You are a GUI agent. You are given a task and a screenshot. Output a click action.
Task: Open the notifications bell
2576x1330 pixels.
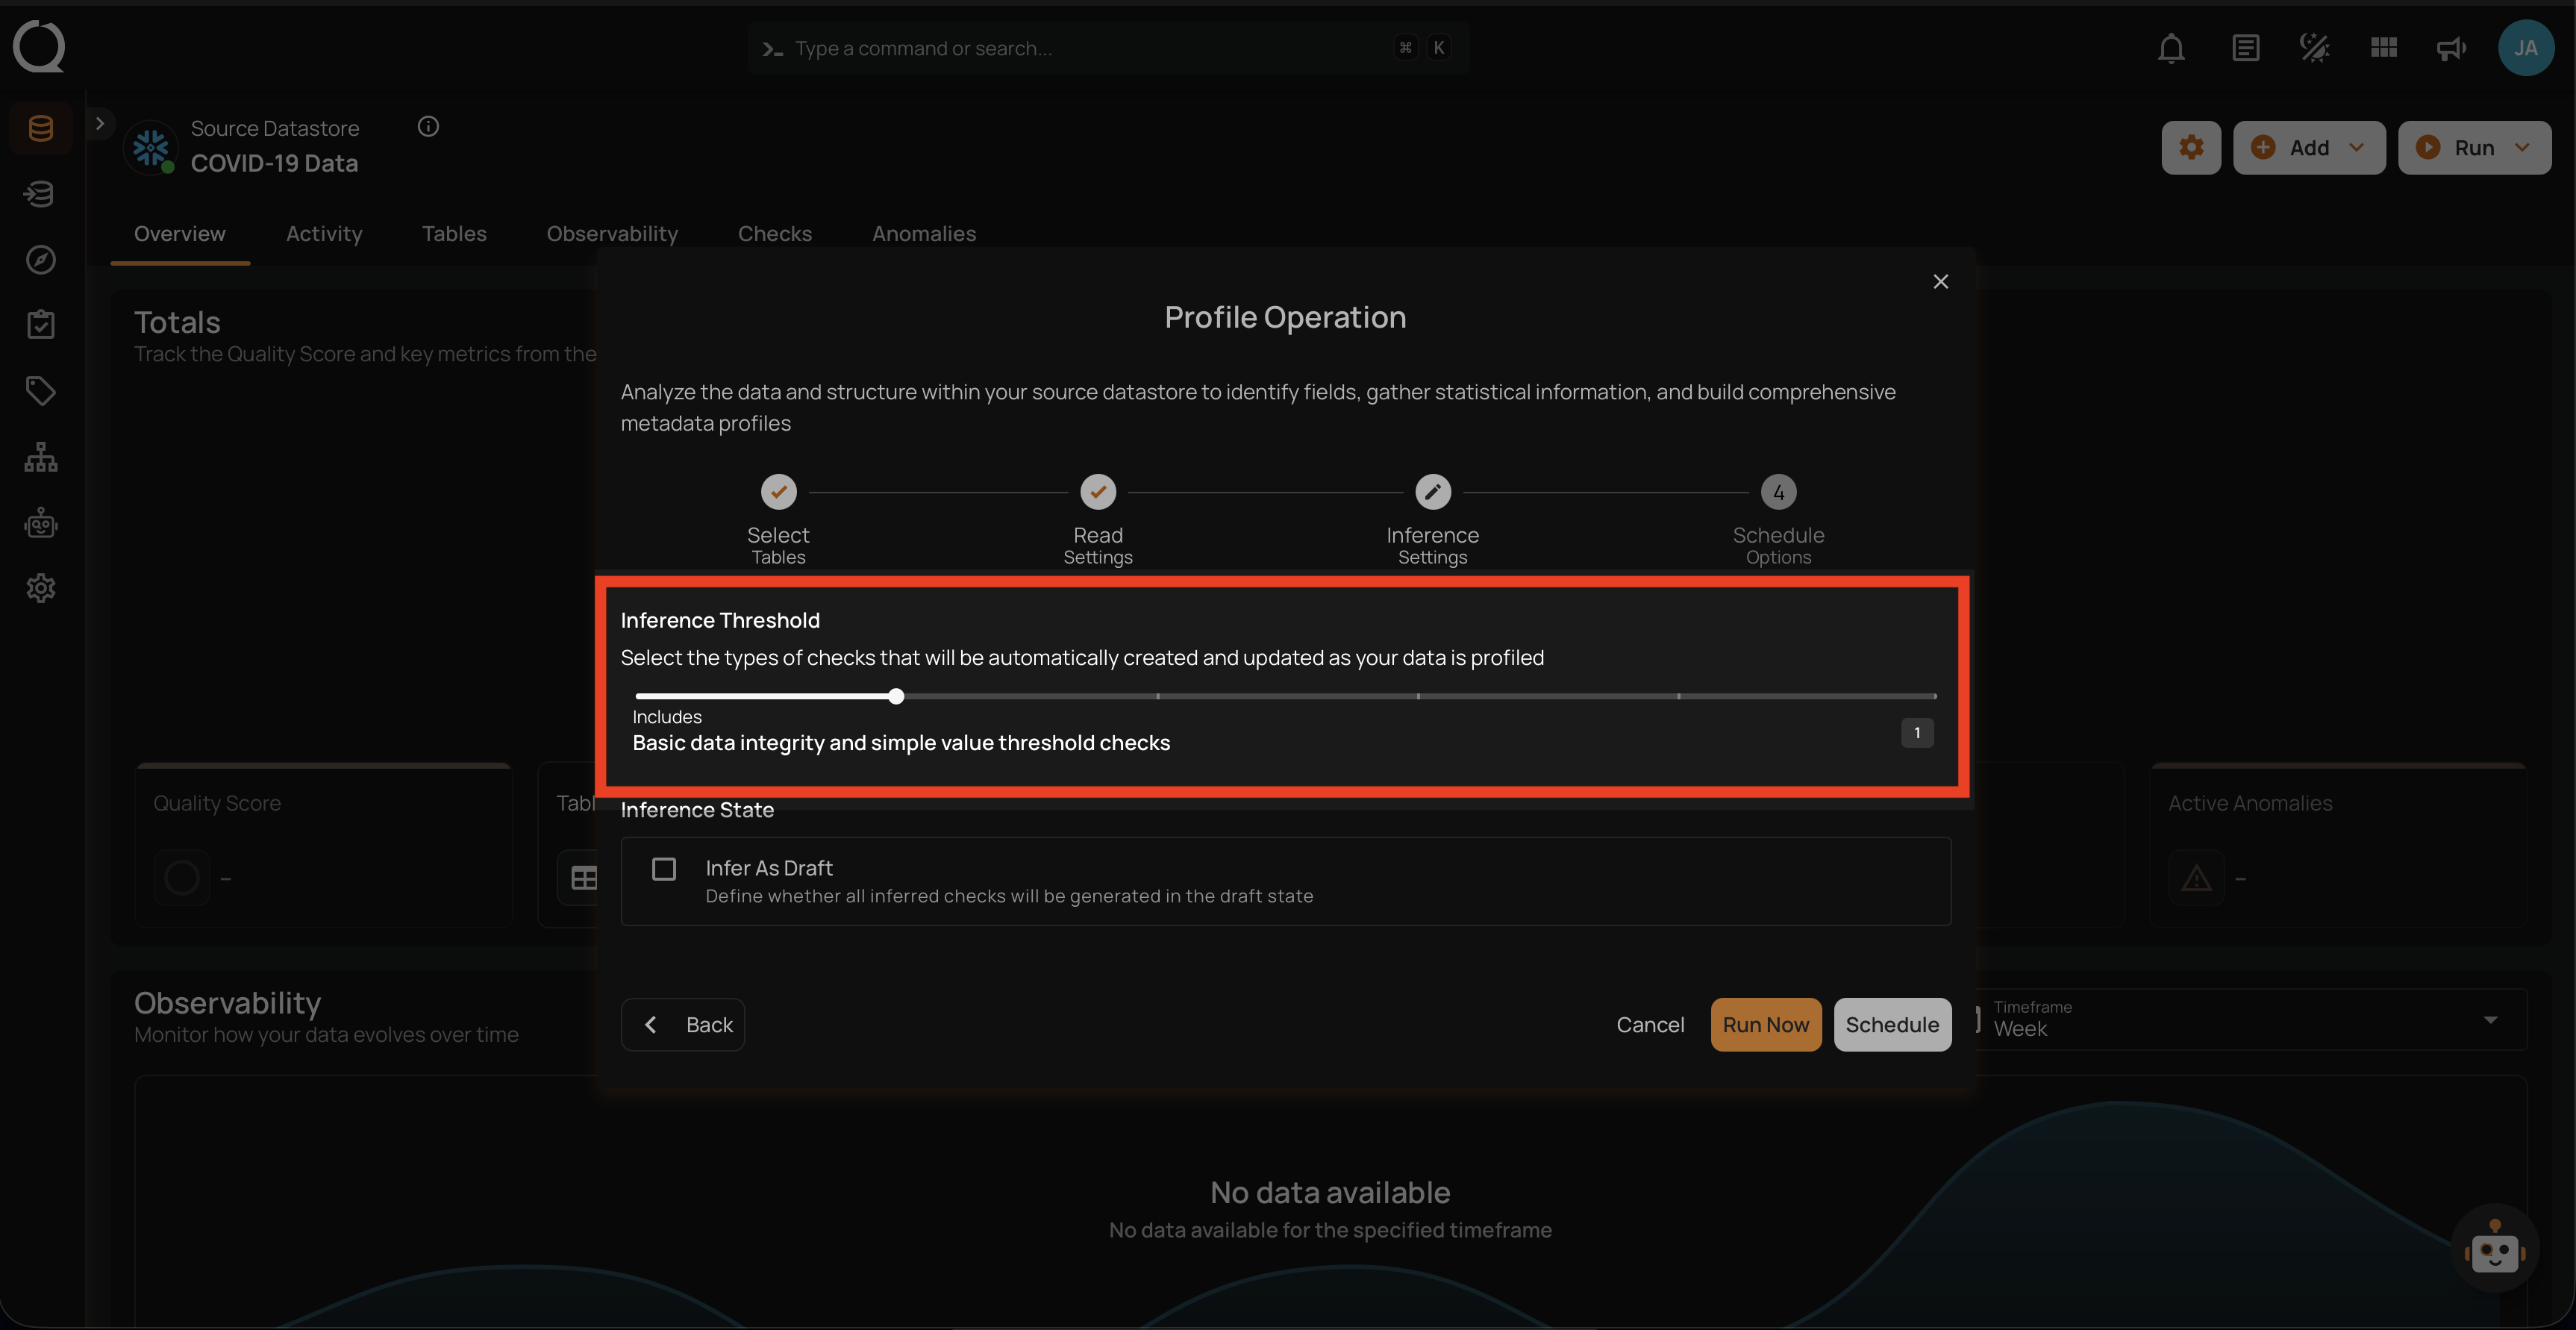(x=2171, y=47)
